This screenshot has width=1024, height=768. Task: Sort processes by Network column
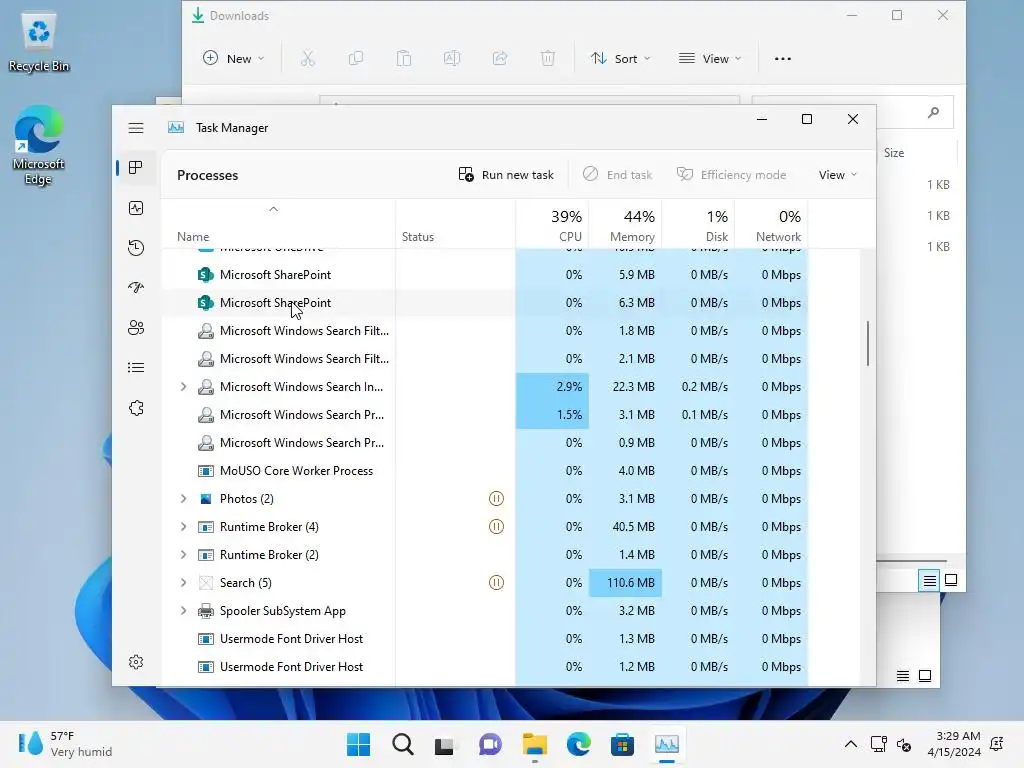coord(771,224)
